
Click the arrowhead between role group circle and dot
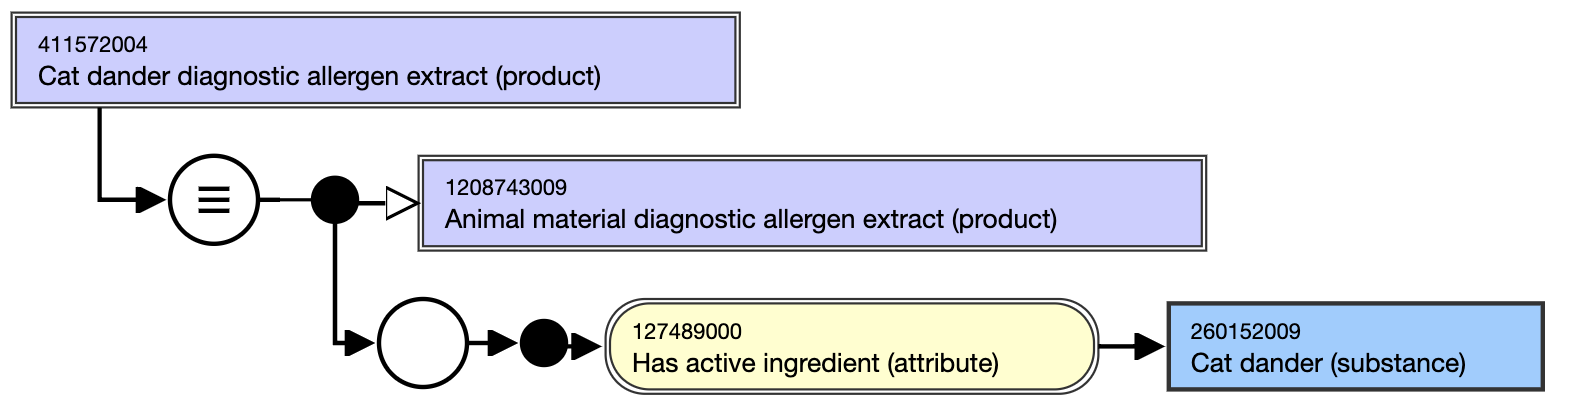click(503, 344)
